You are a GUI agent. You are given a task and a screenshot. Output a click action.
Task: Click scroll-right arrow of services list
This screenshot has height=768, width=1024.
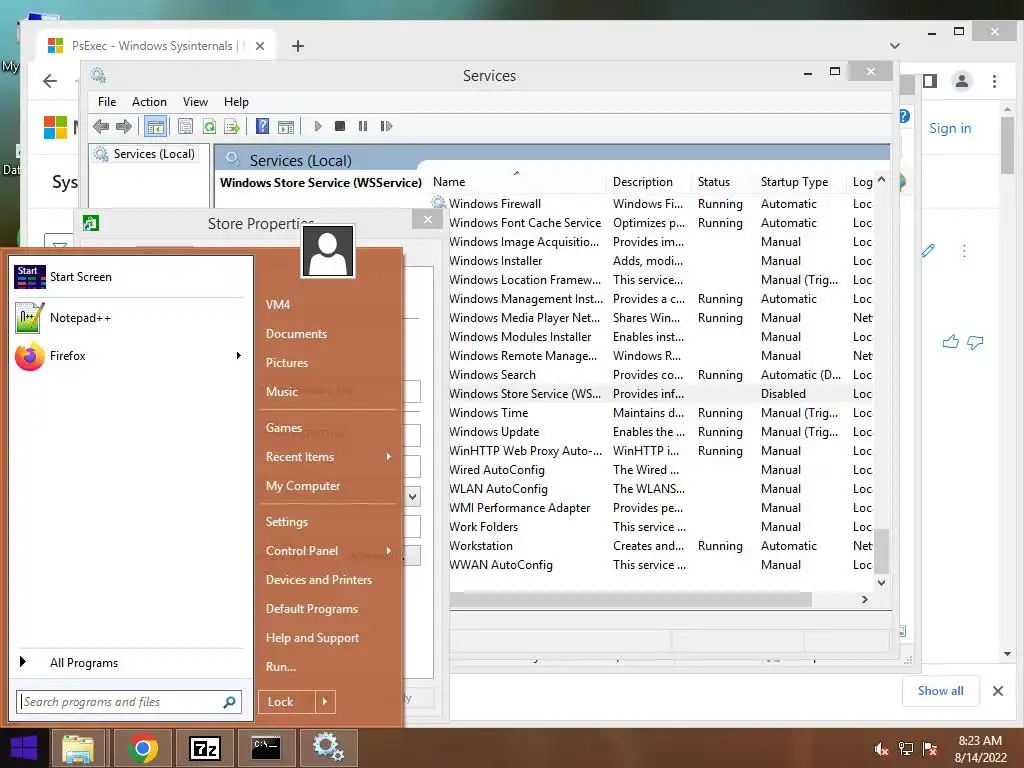(x=865, y=600)
